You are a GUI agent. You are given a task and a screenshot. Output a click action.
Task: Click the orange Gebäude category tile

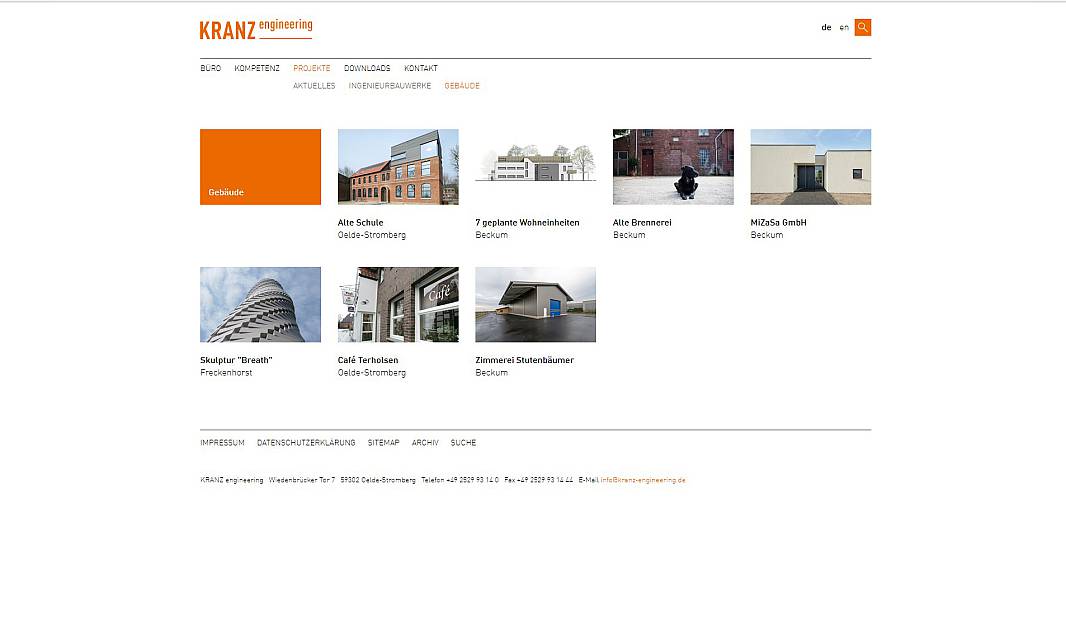(260, 167)
